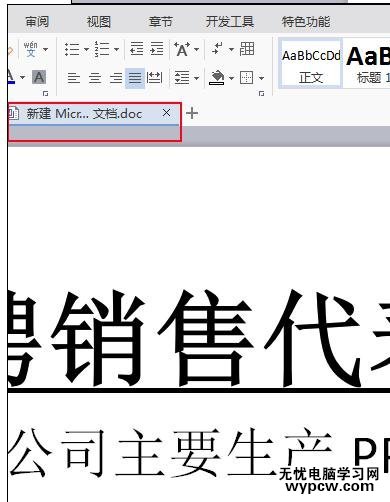This screenshot has height=502, width=390.
Task: Open the paragraph marks dropdown arrow
Action: 231,50
